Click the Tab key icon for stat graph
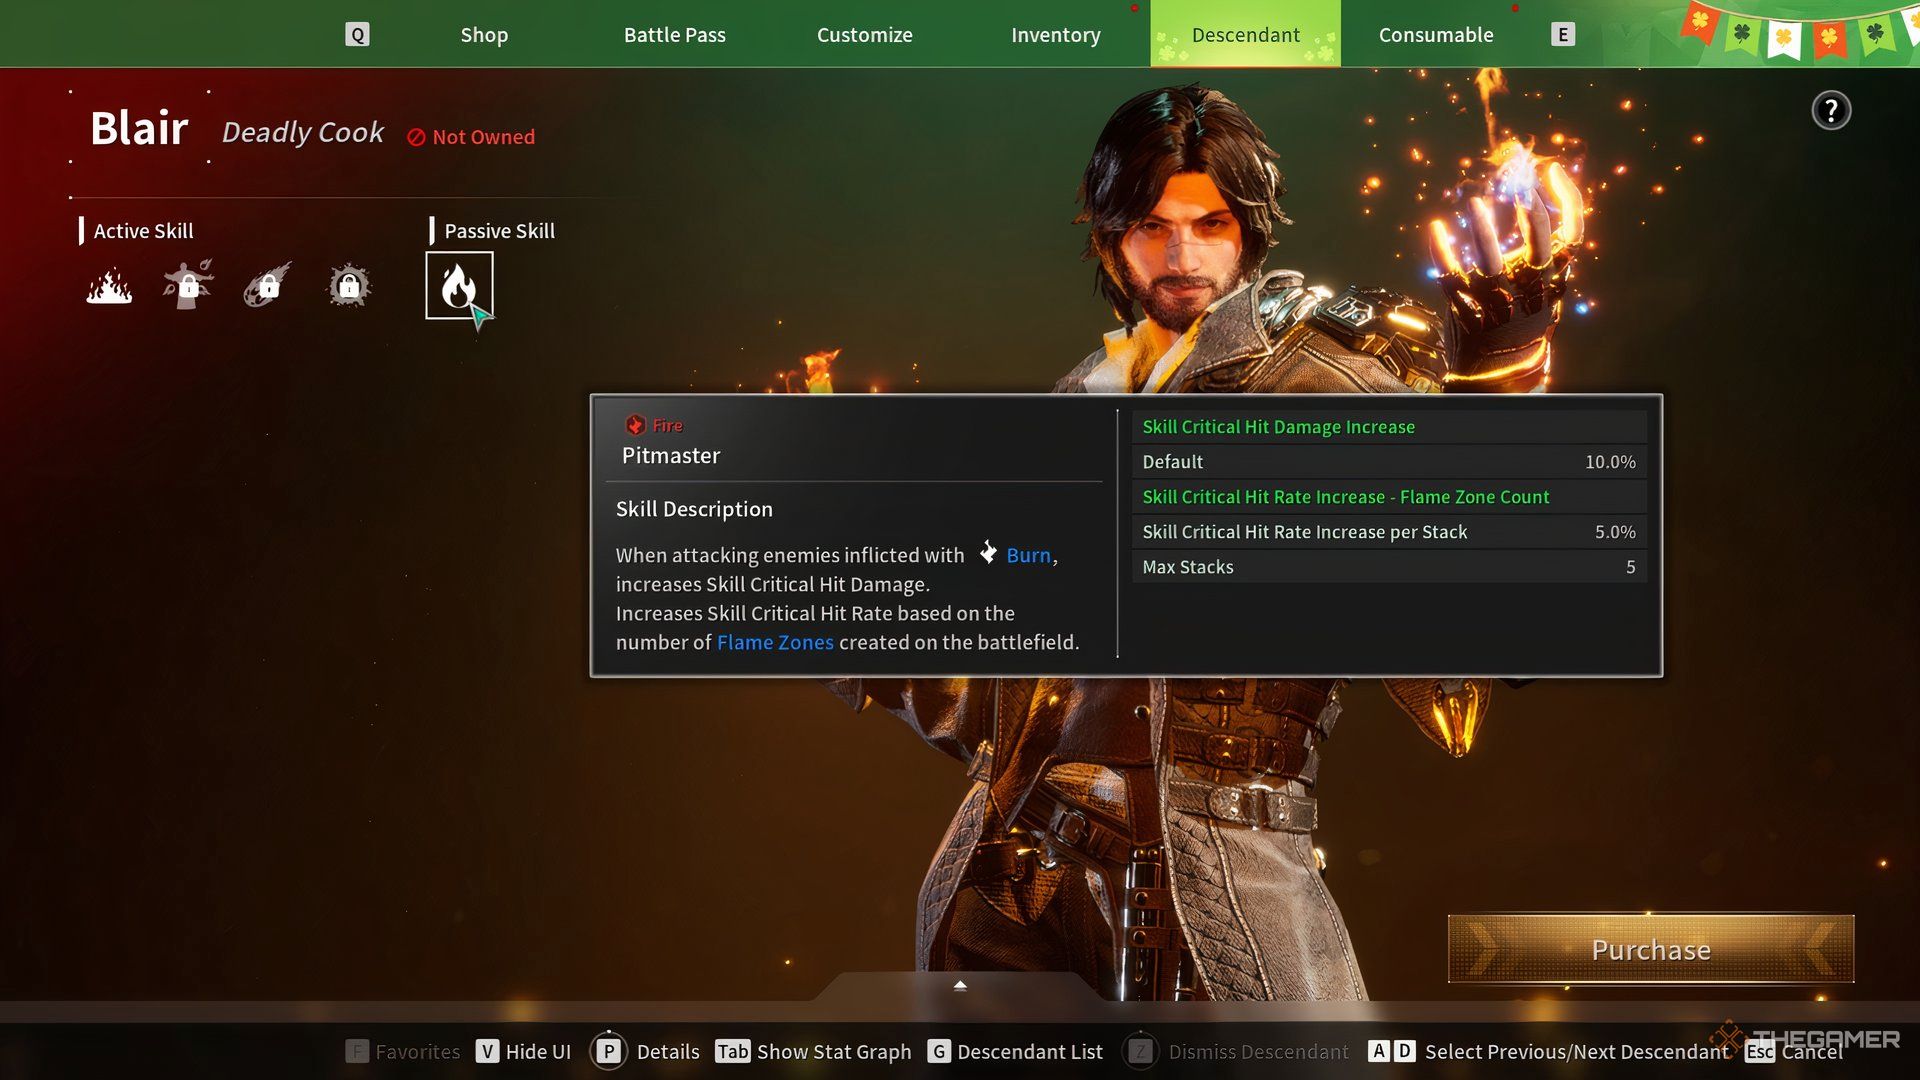Viewport: 1920px width, 1080px height. (x=732, y=1051)
